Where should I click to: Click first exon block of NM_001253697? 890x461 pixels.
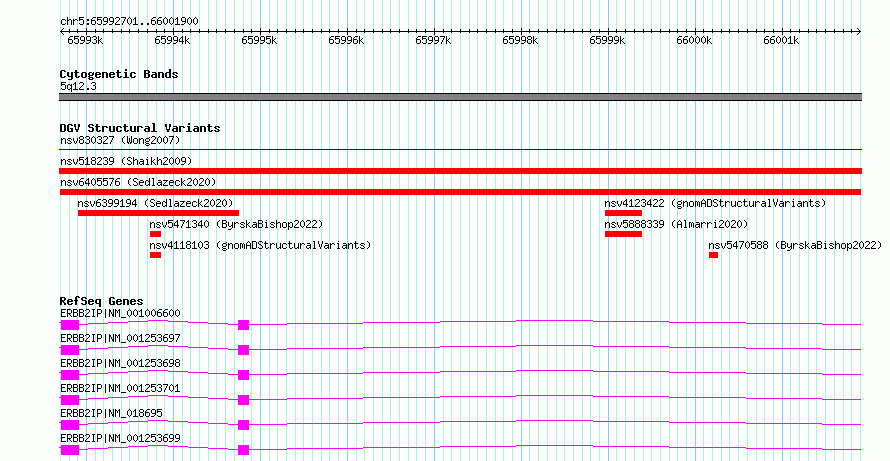coord(69,350)
